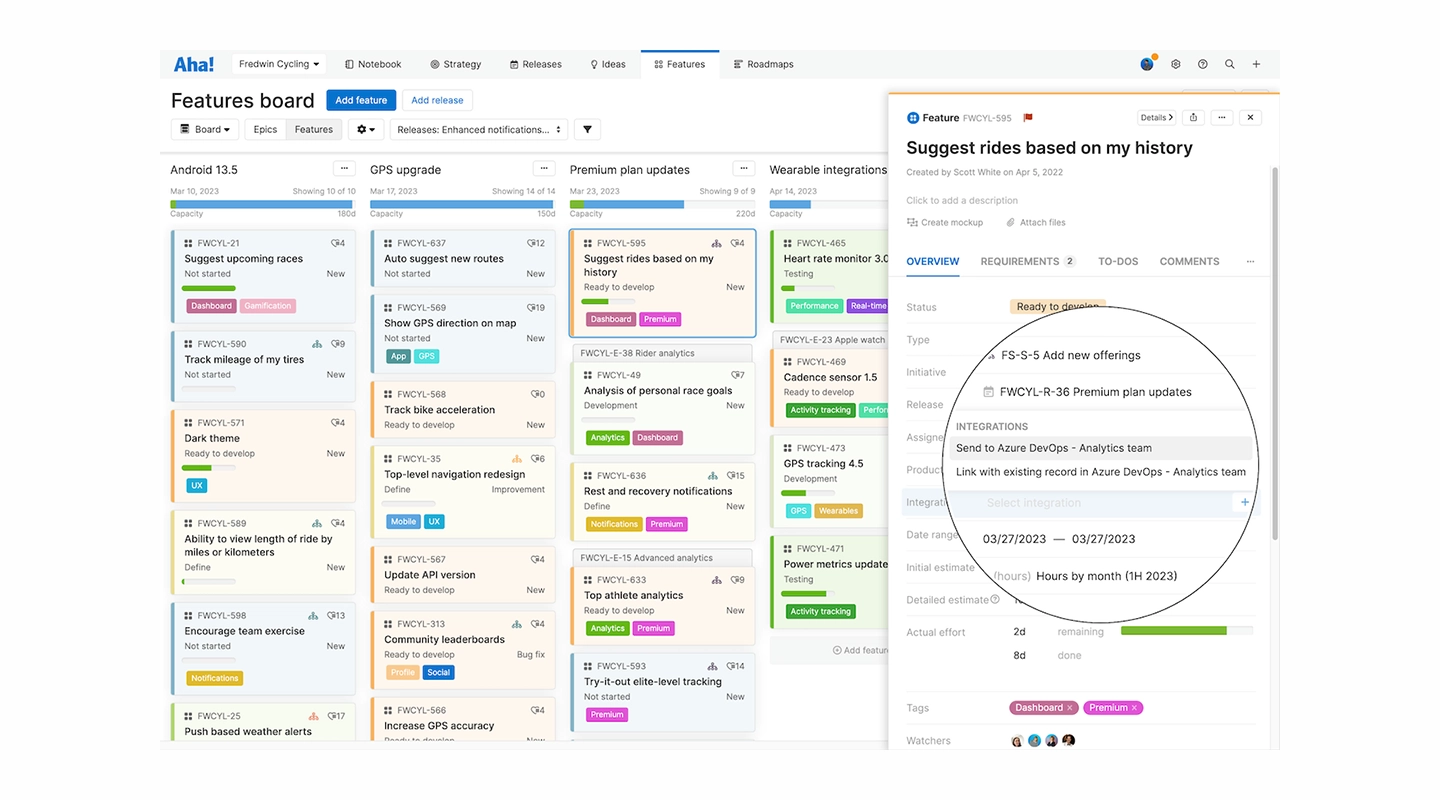Open card Community leaderboards
This screenshot has height=800, width=1440.
tap(464, 648)
